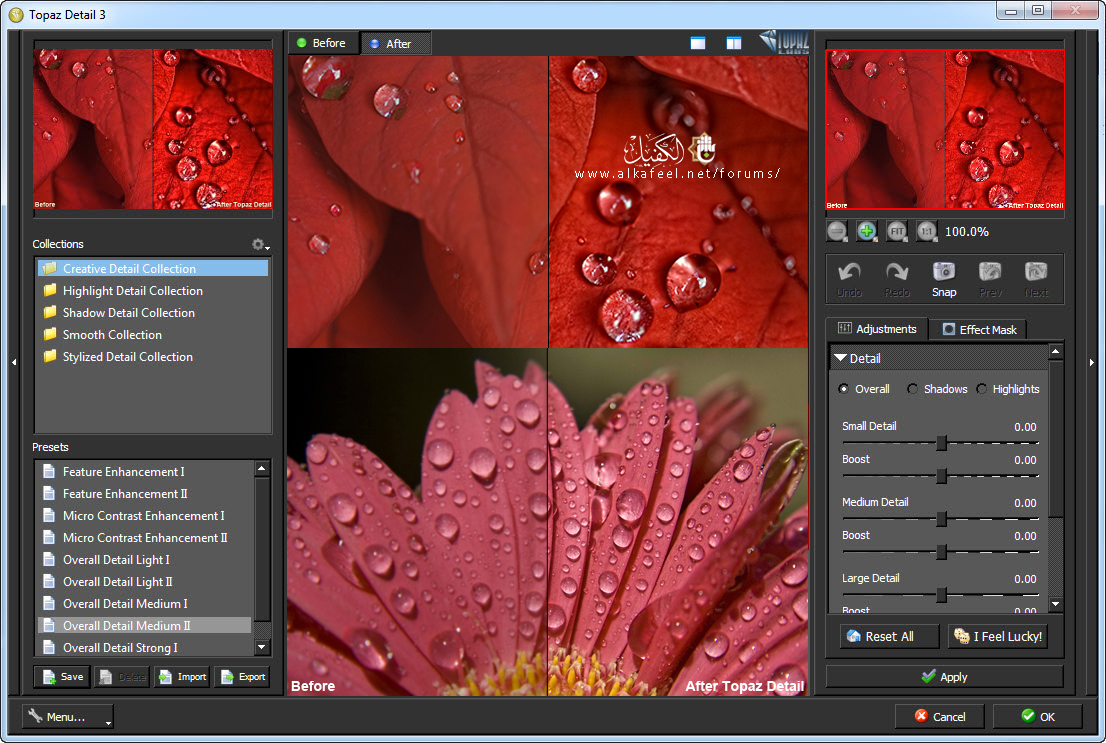Viewport: 1106px width, 743px height.
Task: Select the Shadows radio button
Action: tap(912, 389)
